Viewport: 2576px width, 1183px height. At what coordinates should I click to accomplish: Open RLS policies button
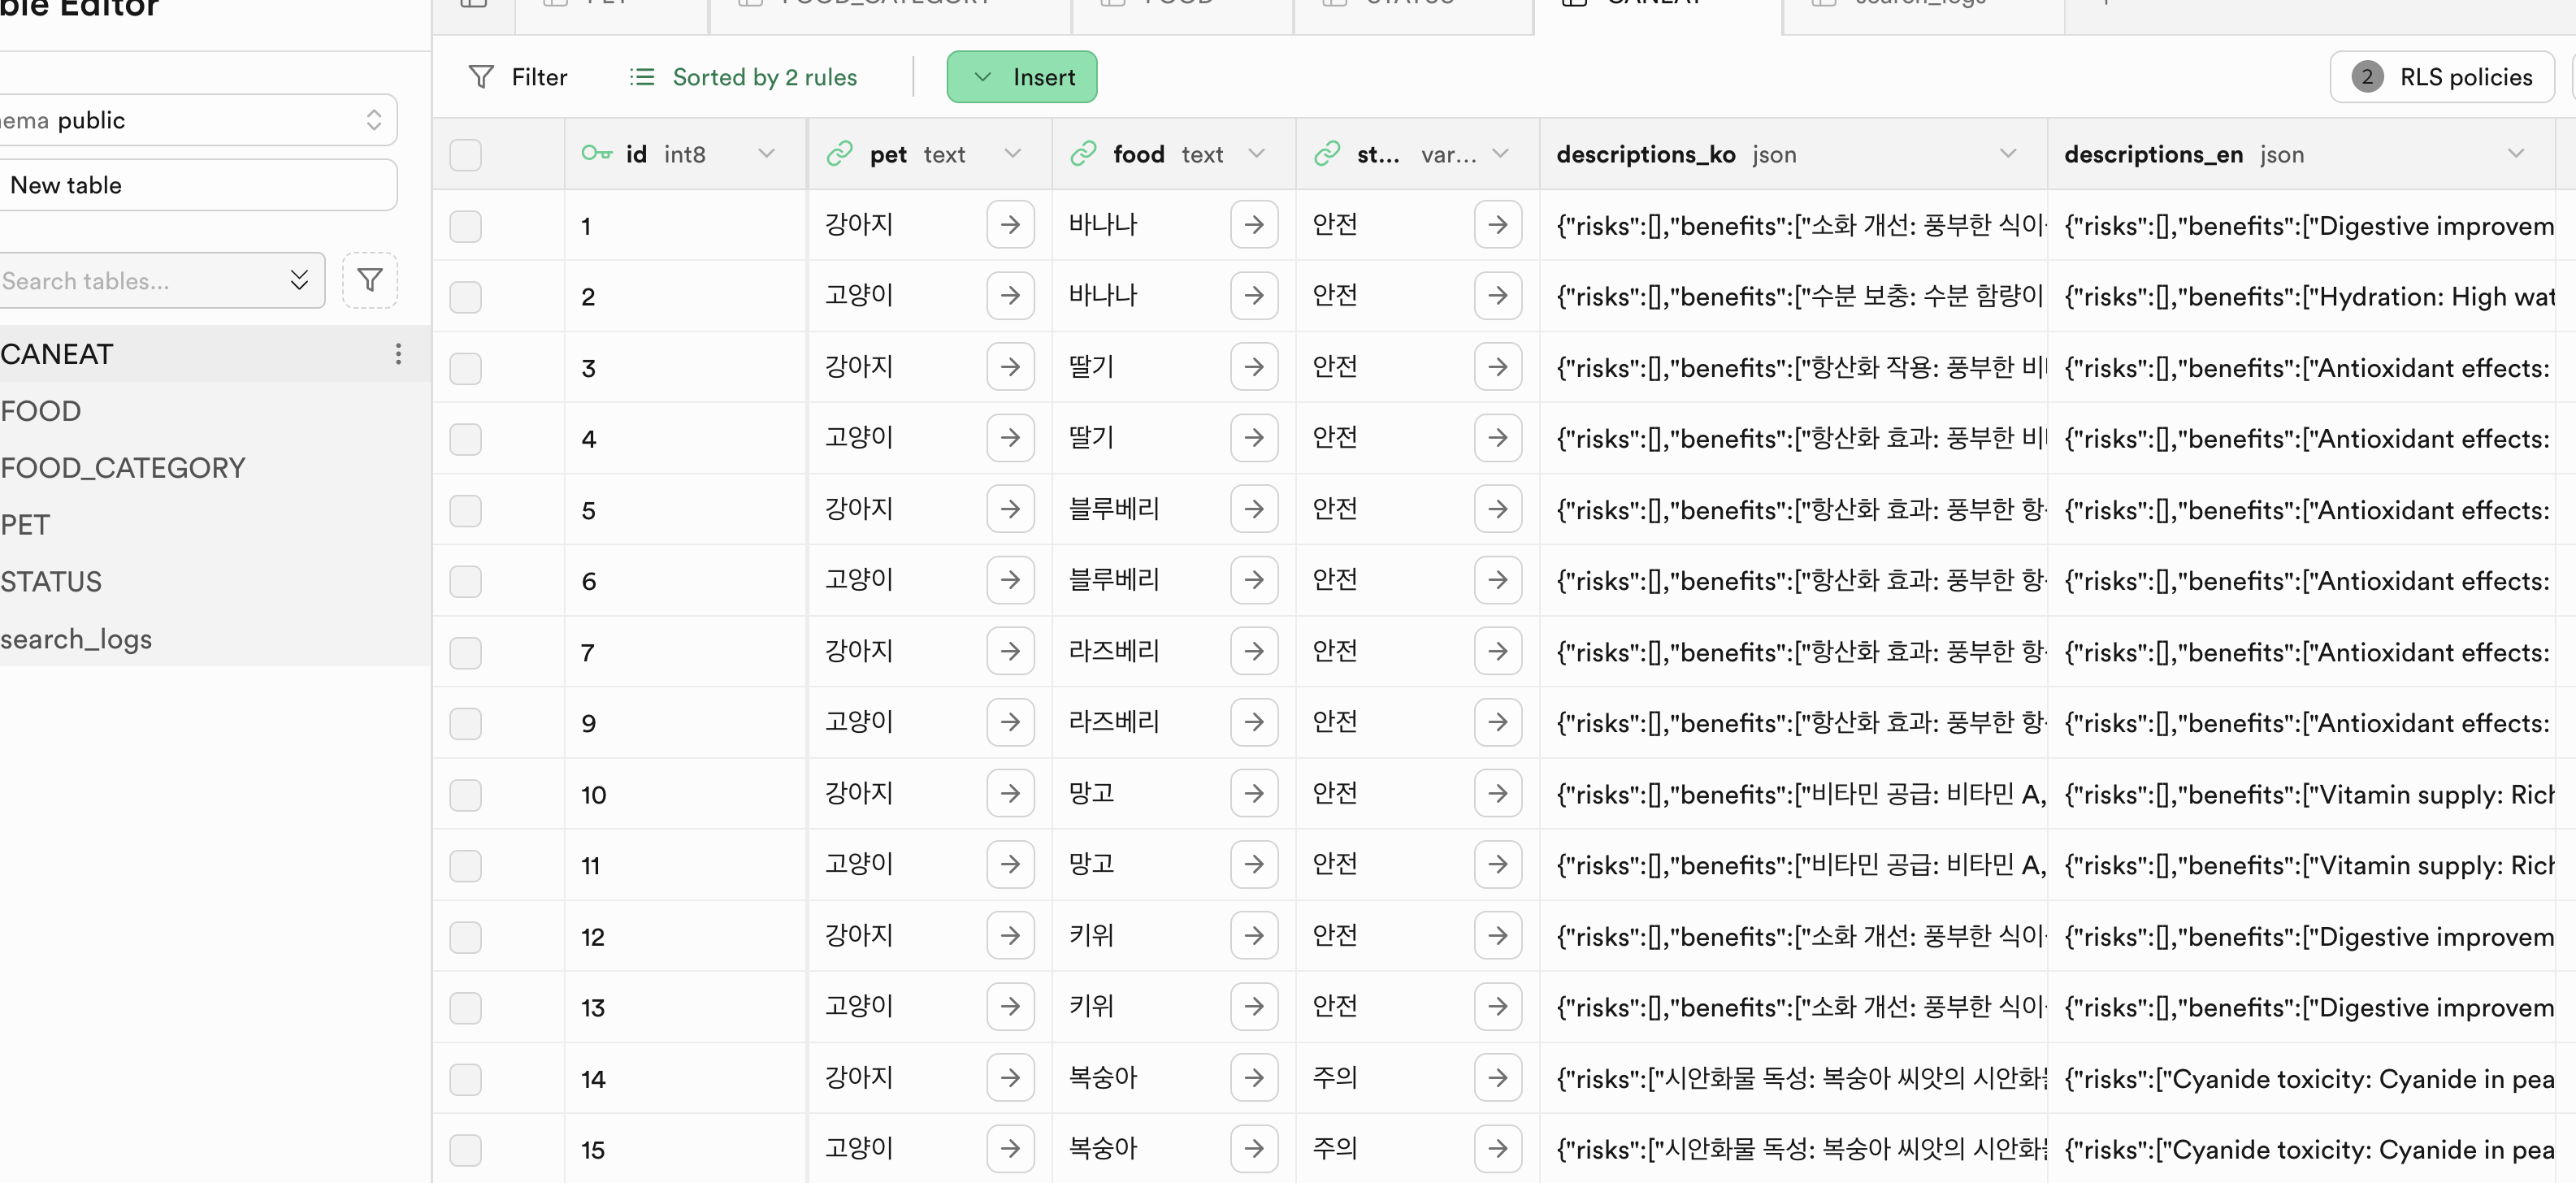pyautogui.click(x=2441, y=77)
